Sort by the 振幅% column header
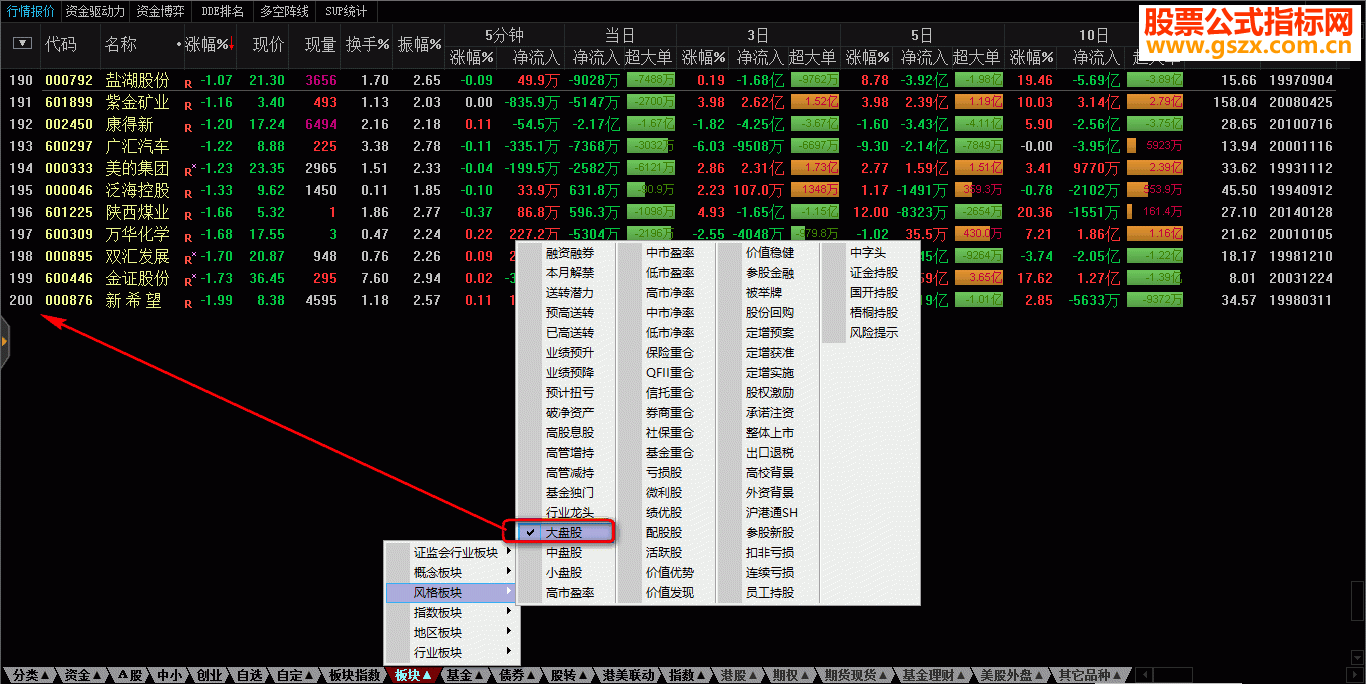The image size is (1366, 684). [419, 44]
